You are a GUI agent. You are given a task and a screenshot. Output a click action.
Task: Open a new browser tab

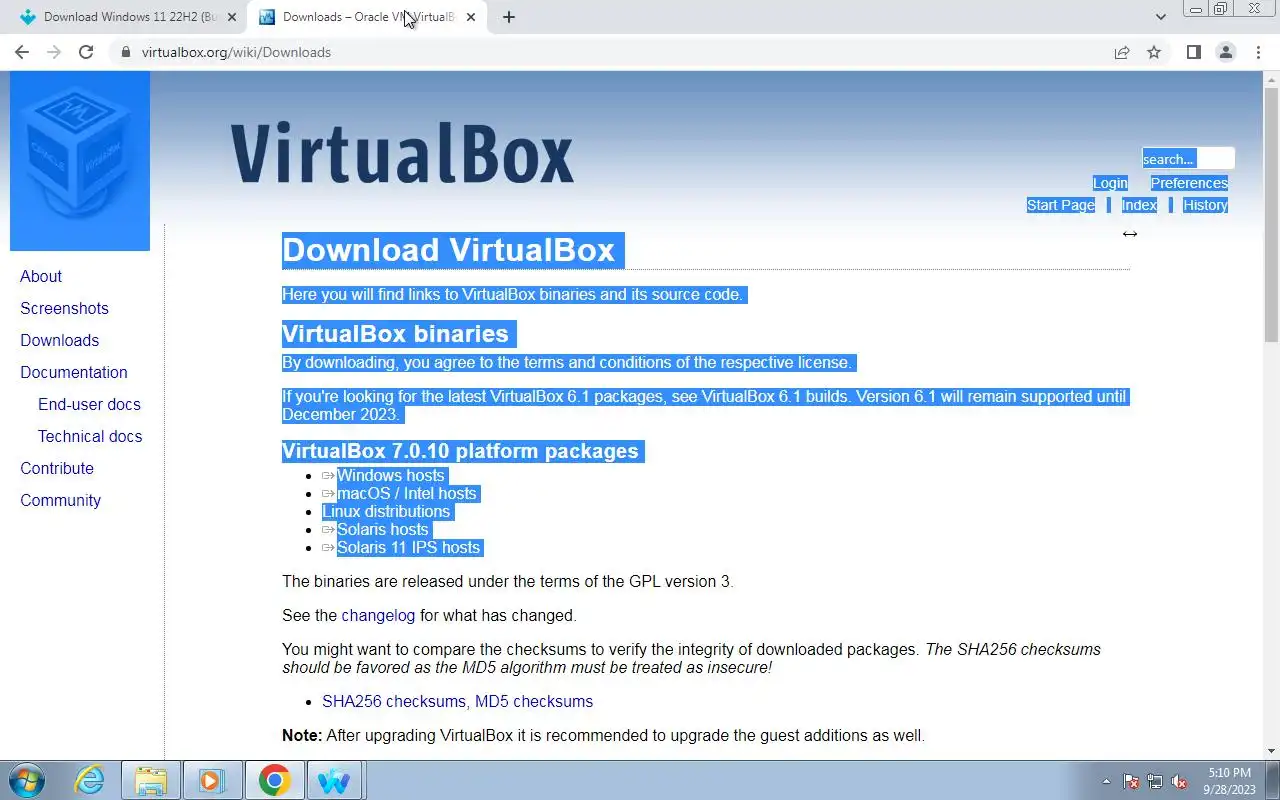(x=508, y=17)
